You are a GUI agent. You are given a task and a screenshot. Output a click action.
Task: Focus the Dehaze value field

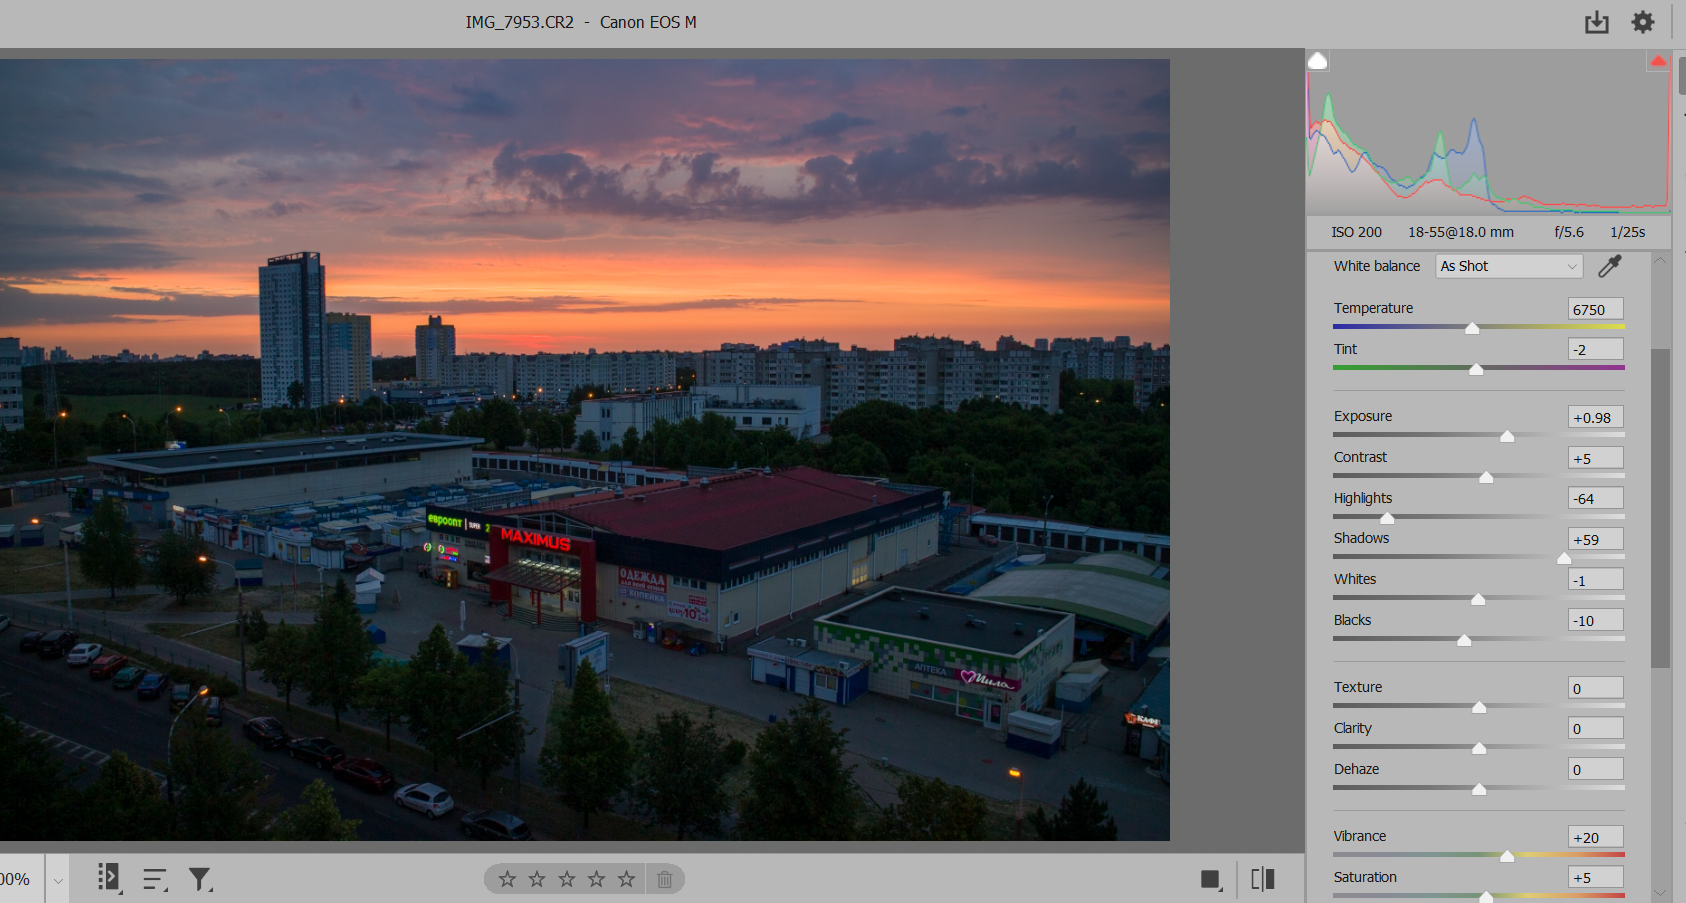coord(1596,769)
